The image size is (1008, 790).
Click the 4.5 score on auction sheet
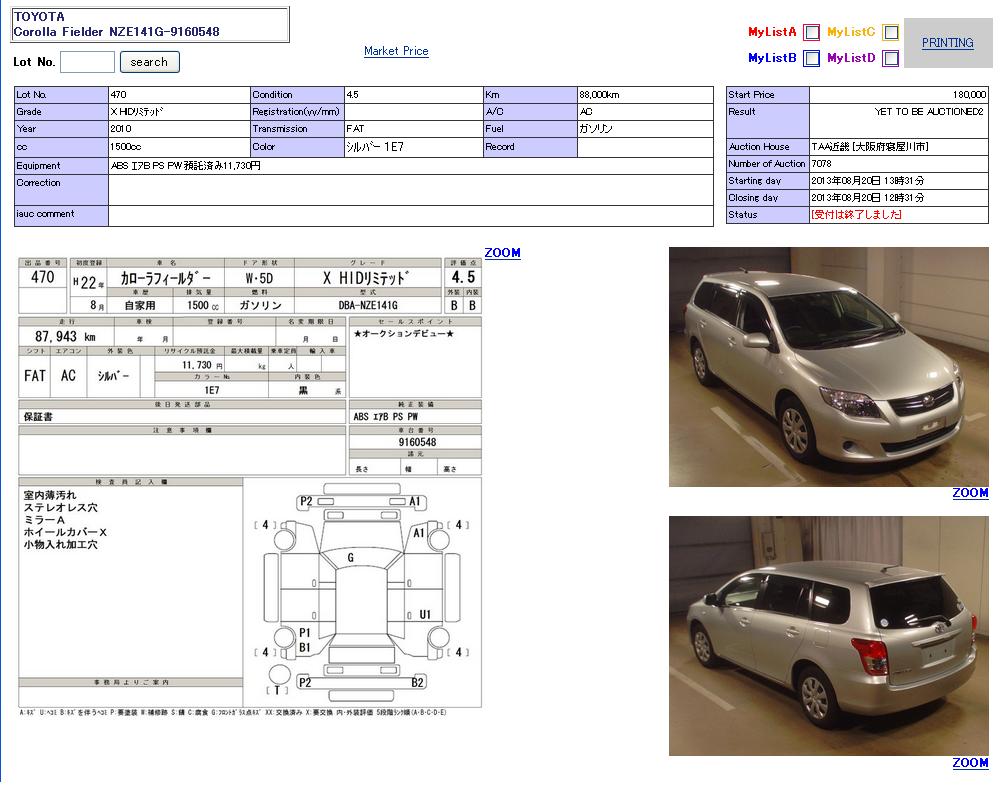click(463, 277)
